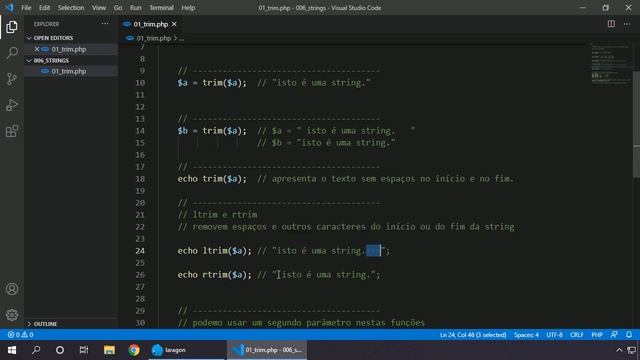The width and height of the screenshot is (640, 360).
Task: Change line ending via CRLF item
Action: pyautogui.click(x=576, y=335)
